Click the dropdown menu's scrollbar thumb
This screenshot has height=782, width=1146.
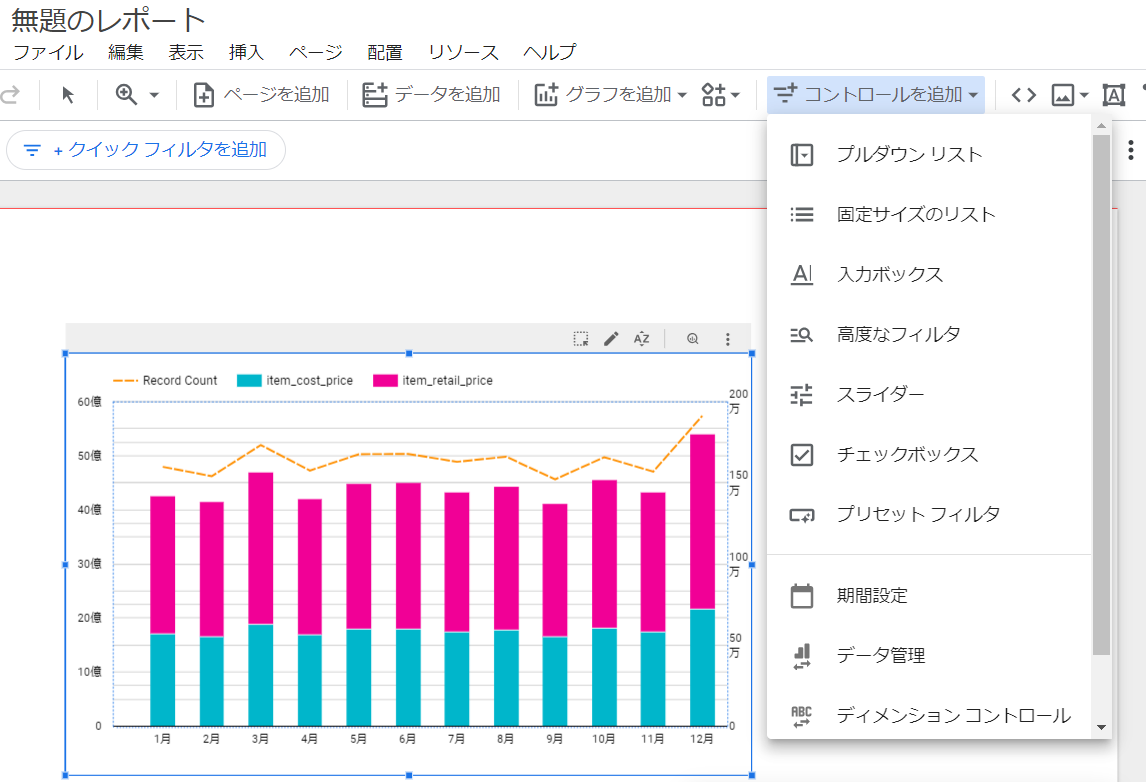click(1101, 395)
